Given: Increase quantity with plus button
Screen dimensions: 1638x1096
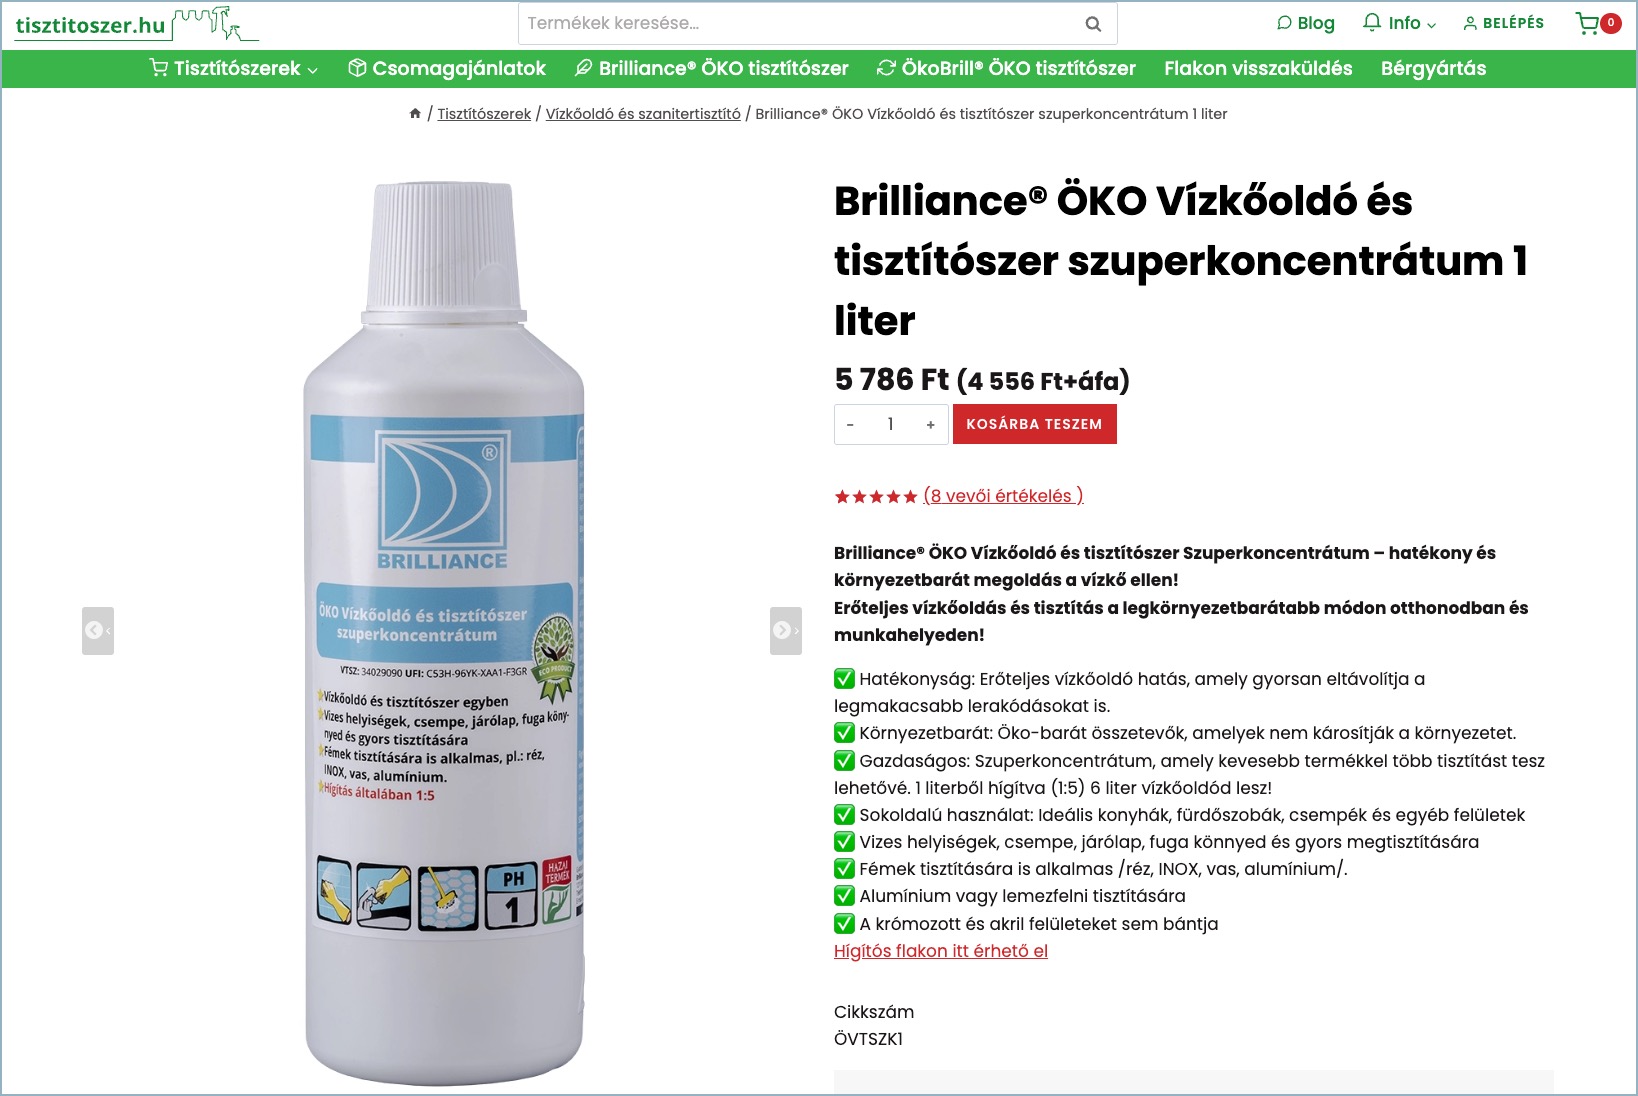Looking at the screenshot, I should click(930, 425).
